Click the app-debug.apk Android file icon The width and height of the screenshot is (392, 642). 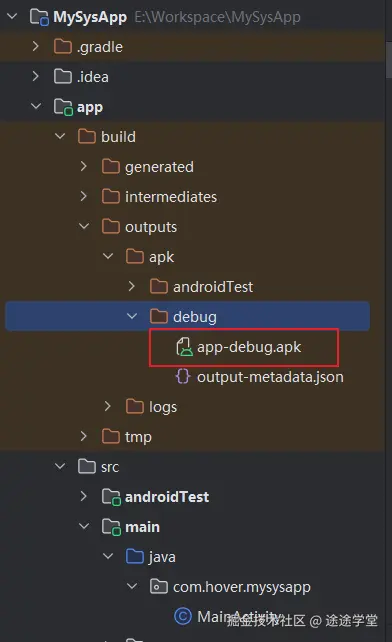[184, 347]
